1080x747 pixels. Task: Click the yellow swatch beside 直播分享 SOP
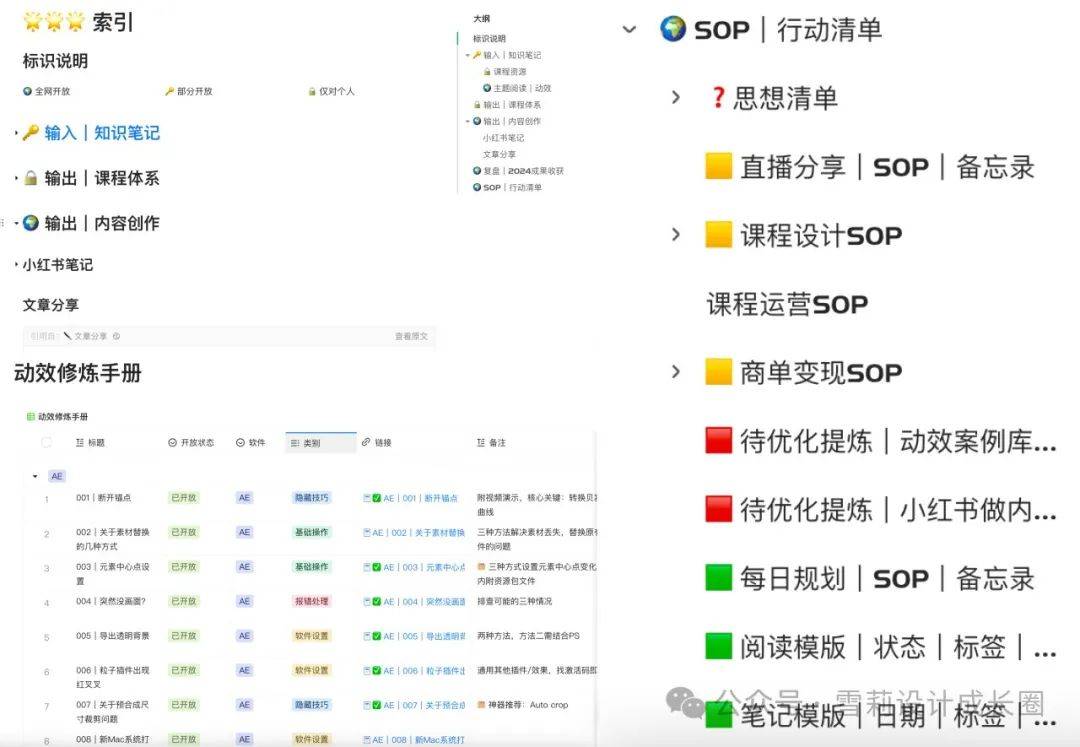pos(719,167)
